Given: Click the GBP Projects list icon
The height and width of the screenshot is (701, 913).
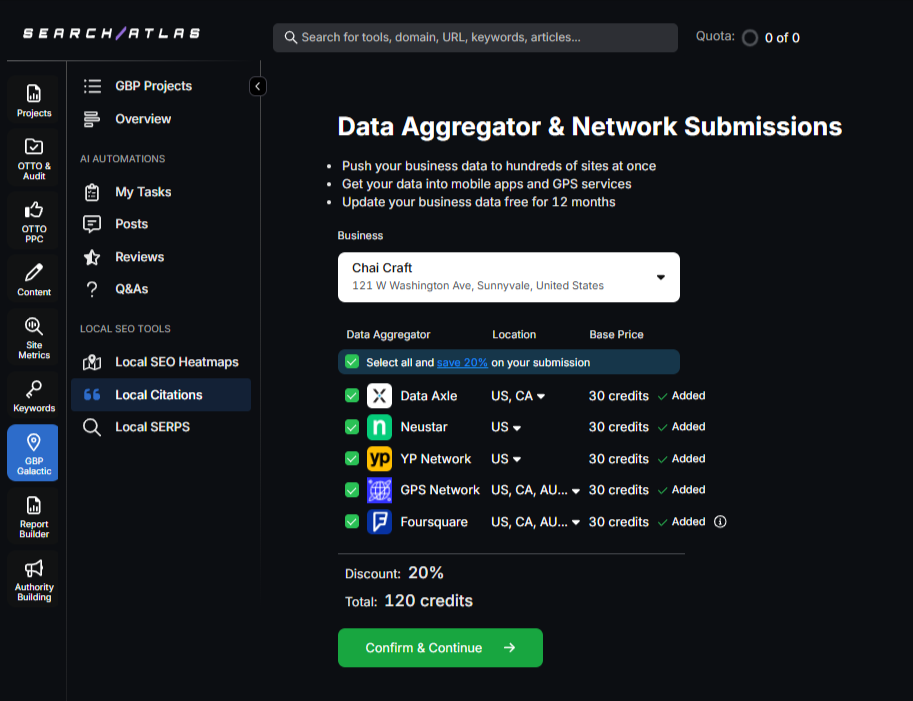Looking at the screenshot, I should [92, 86].
